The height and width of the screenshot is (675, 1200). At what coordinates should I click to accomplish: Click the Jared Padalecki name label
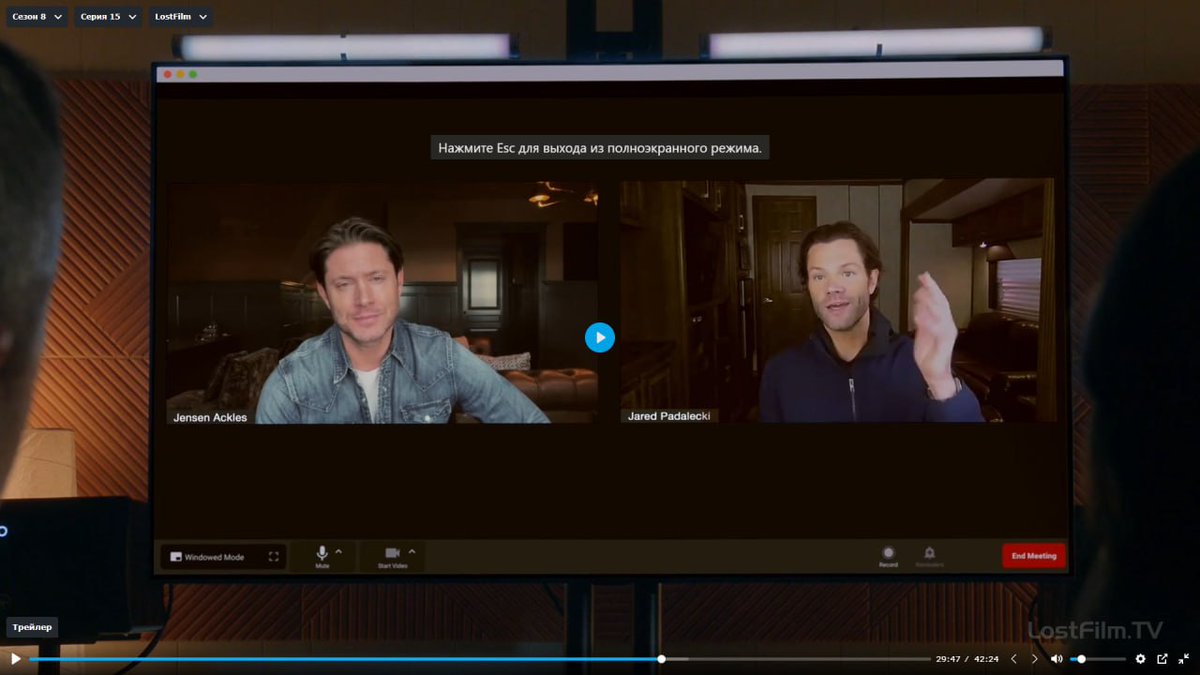pos(668,416)
